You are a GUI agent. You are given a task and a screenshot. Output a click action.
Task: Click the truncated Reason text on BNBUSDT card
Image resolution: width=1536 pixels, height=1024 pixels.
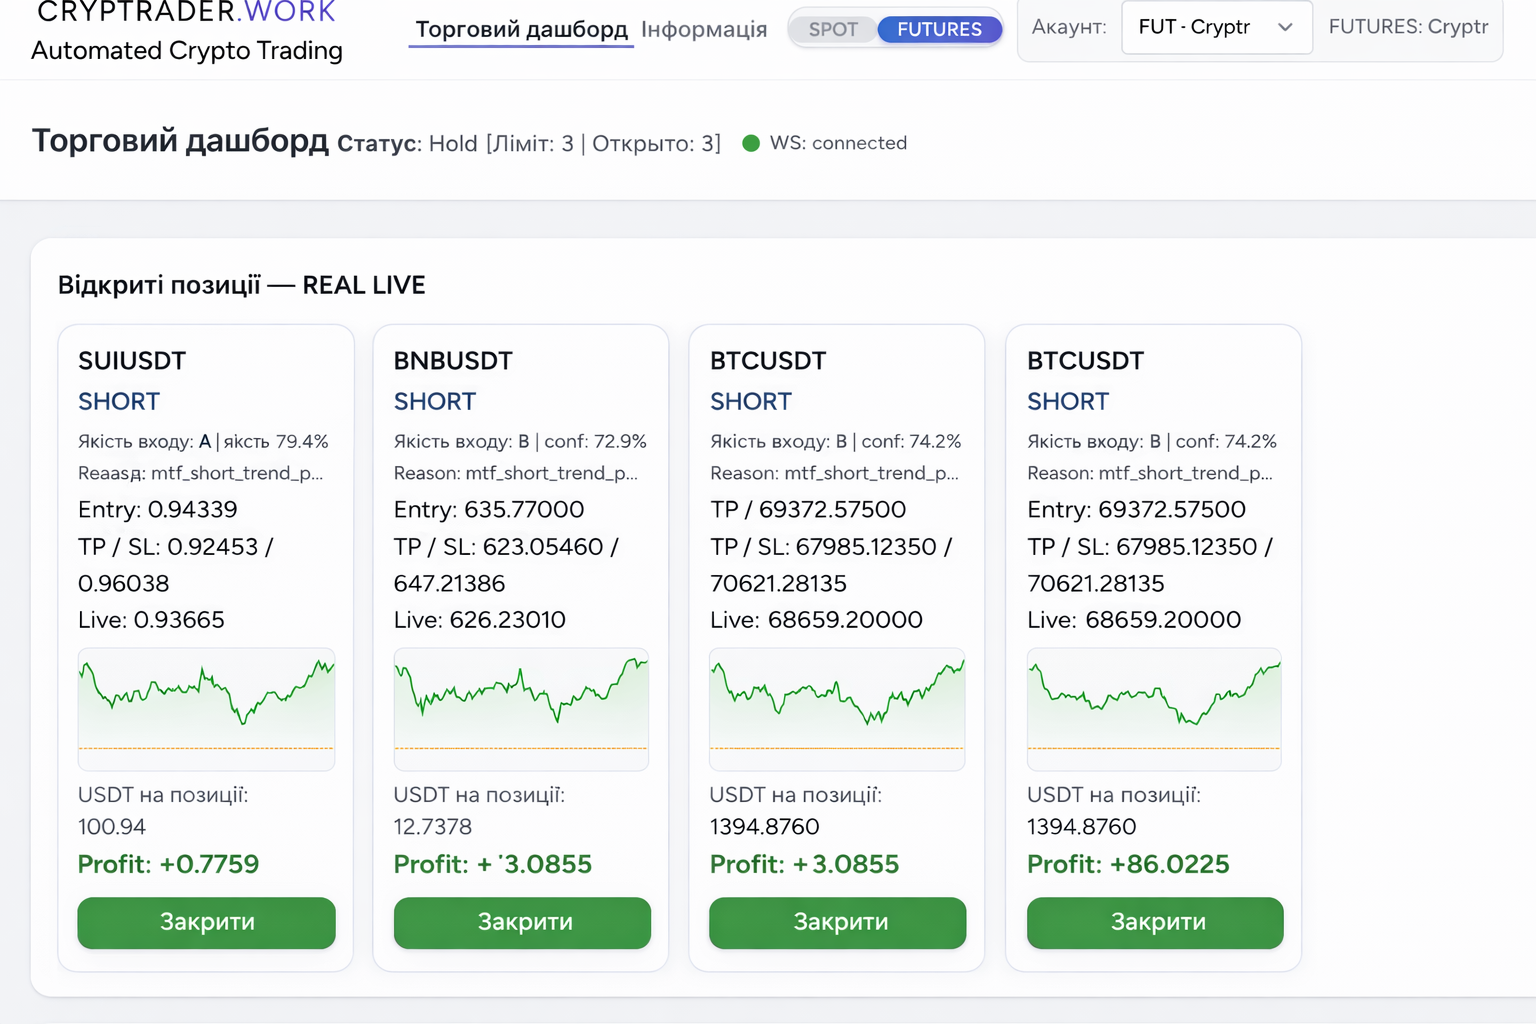(x=515, y=473)
